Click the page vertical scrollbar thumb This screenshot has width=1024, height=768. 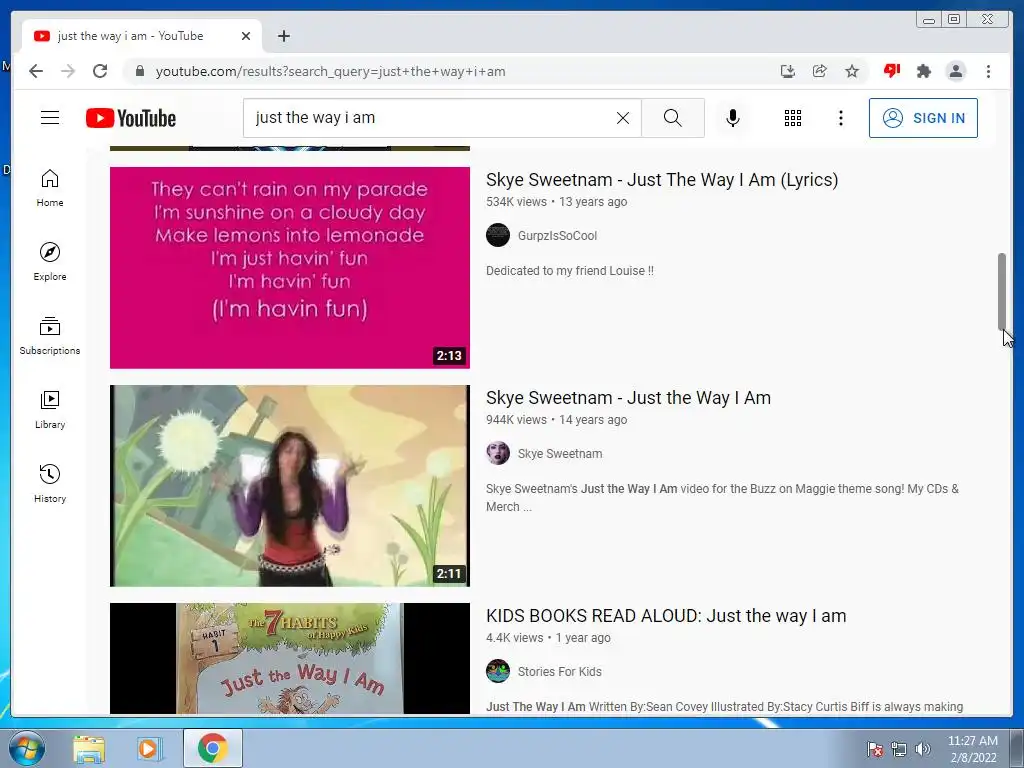pyautogui.click(x=1002, y=291)
